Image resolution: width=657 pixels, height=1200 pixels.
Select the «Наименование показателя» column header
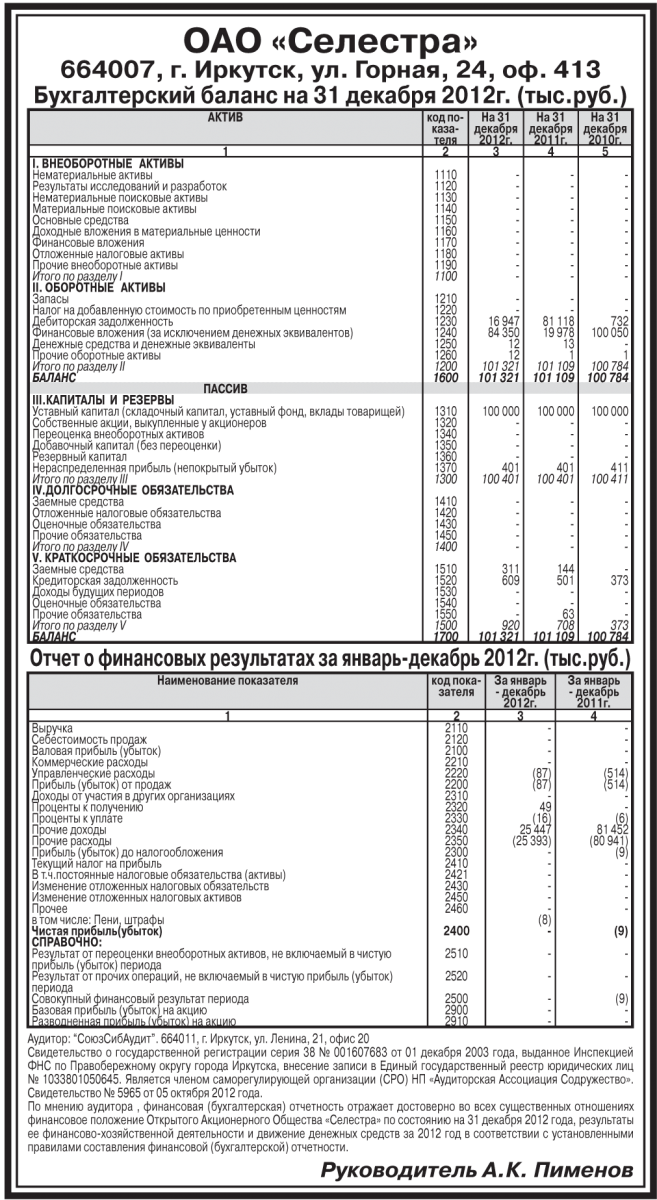tap(227, 680)
